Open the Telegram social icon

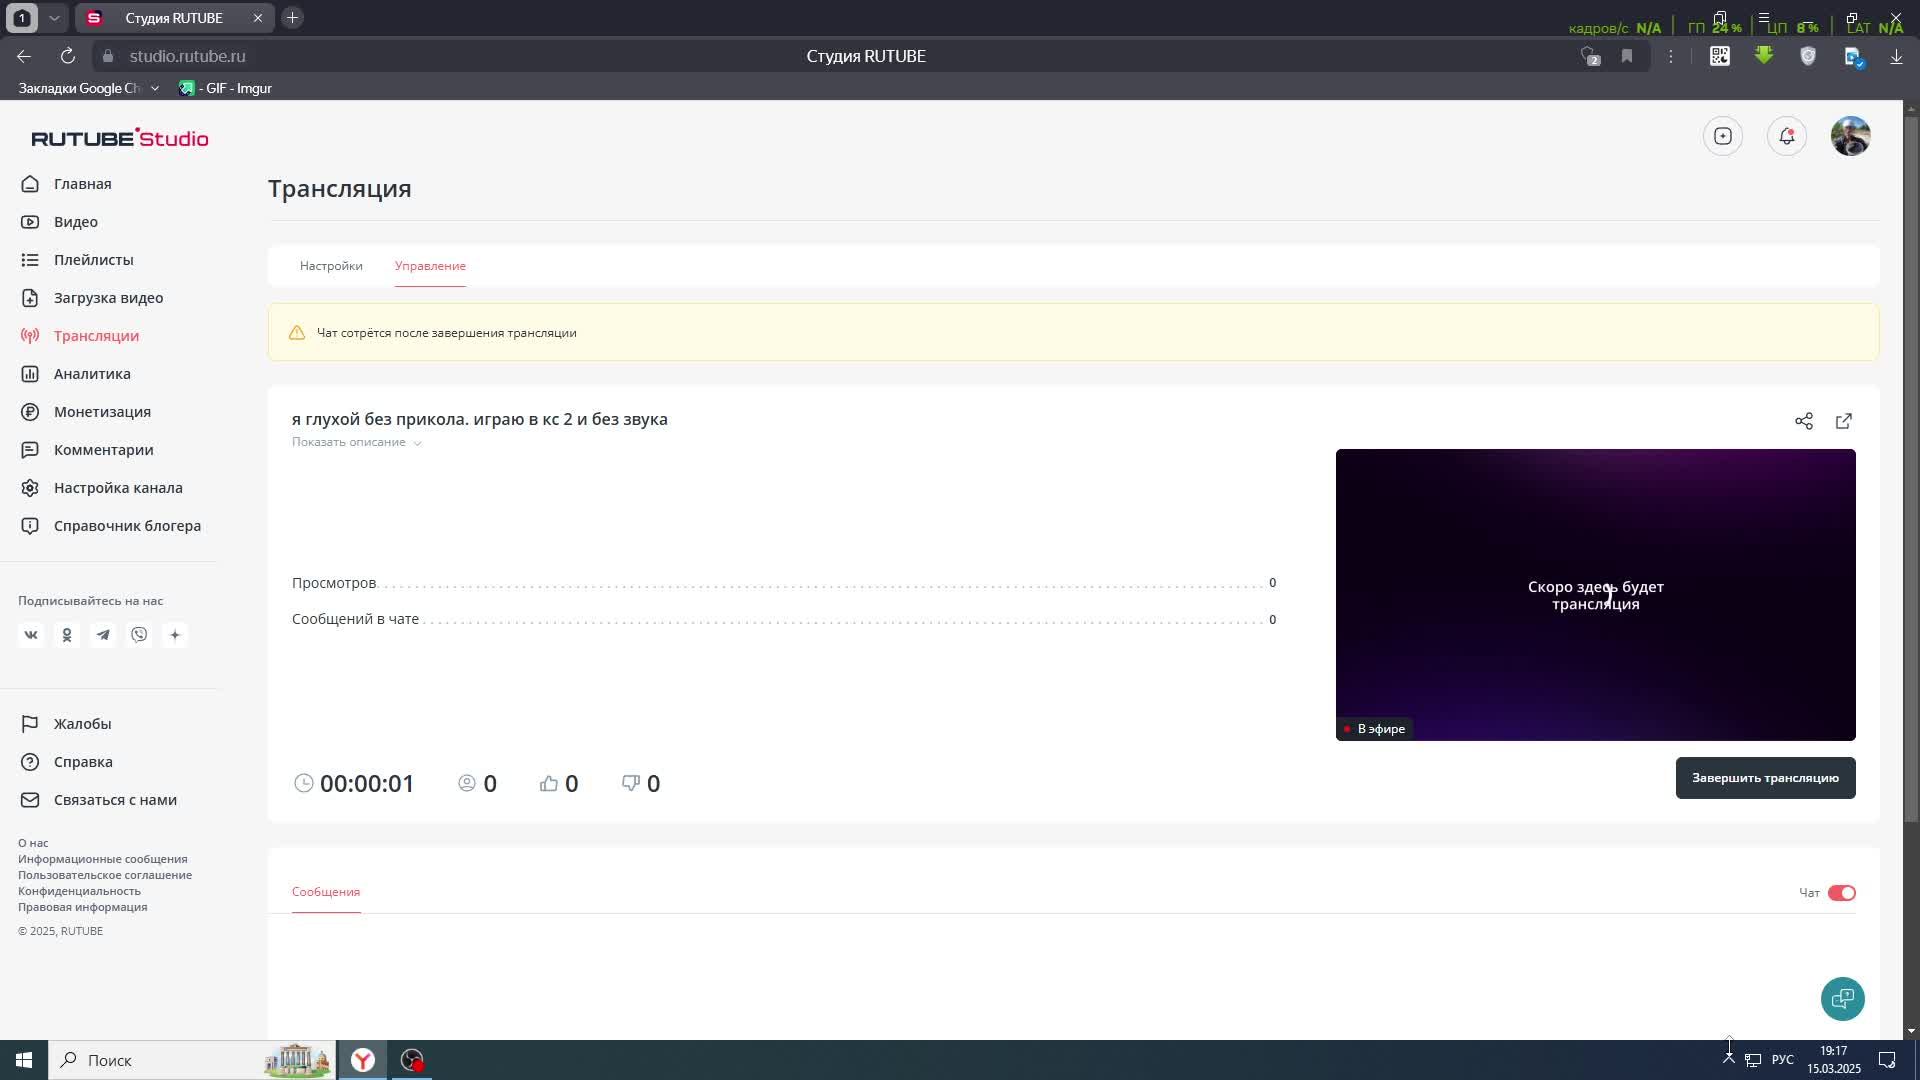pos(103,635)
